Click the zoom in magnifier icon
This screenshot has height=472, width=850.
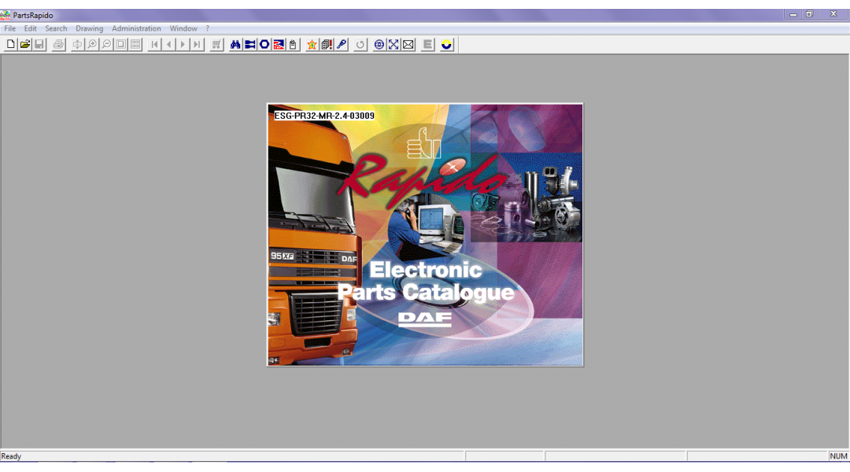coord(92,44)
